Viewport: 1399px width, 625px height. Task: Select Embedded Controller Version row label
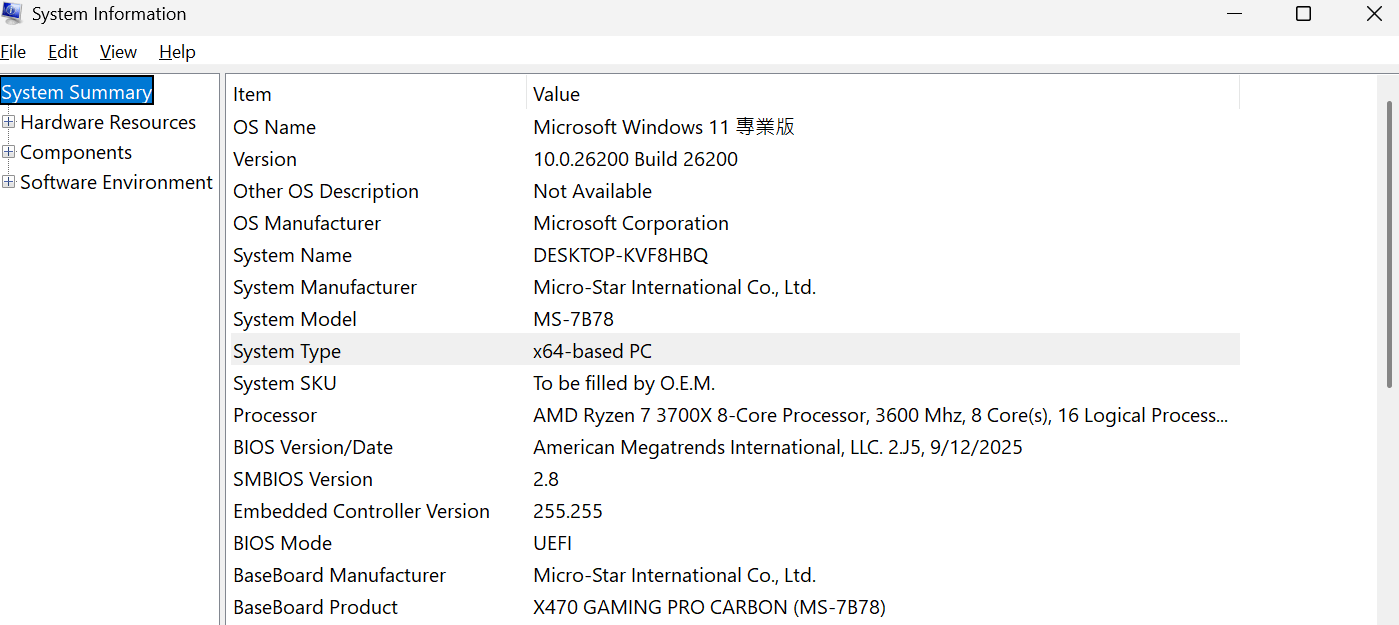(x=362, y=511)
